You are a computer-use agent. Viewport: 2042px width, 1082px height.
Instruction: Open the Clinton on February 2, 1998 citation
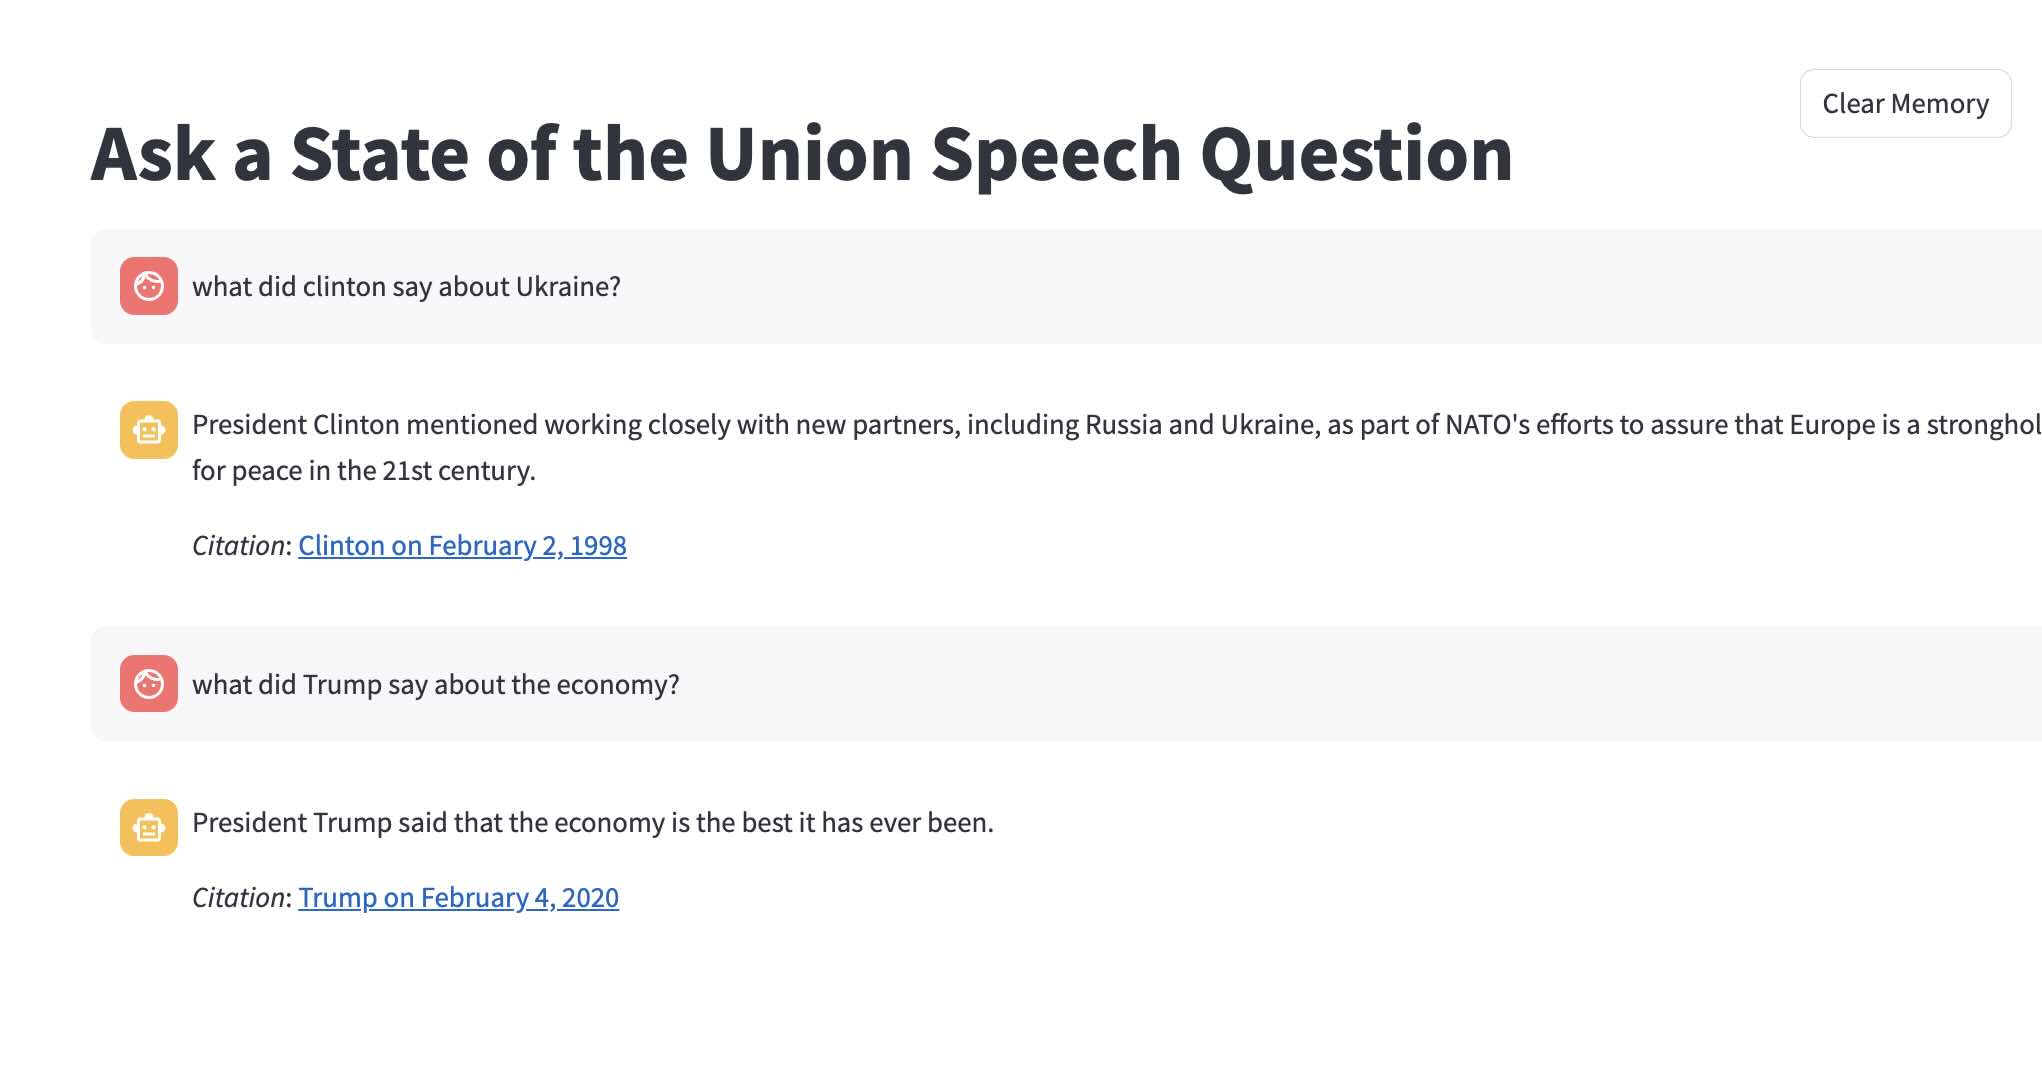click(x=462, y=546)
